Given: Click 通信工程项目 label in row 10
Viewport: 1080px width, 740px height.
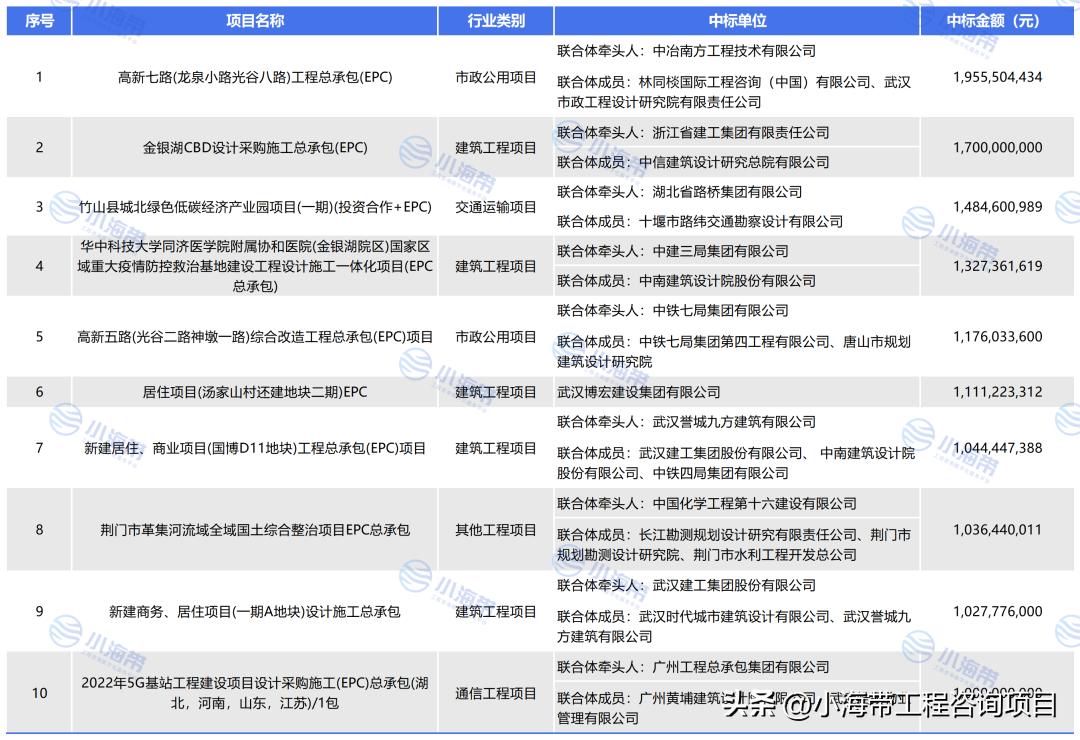Looking at the screenshot, I should (x=497, y=692).
